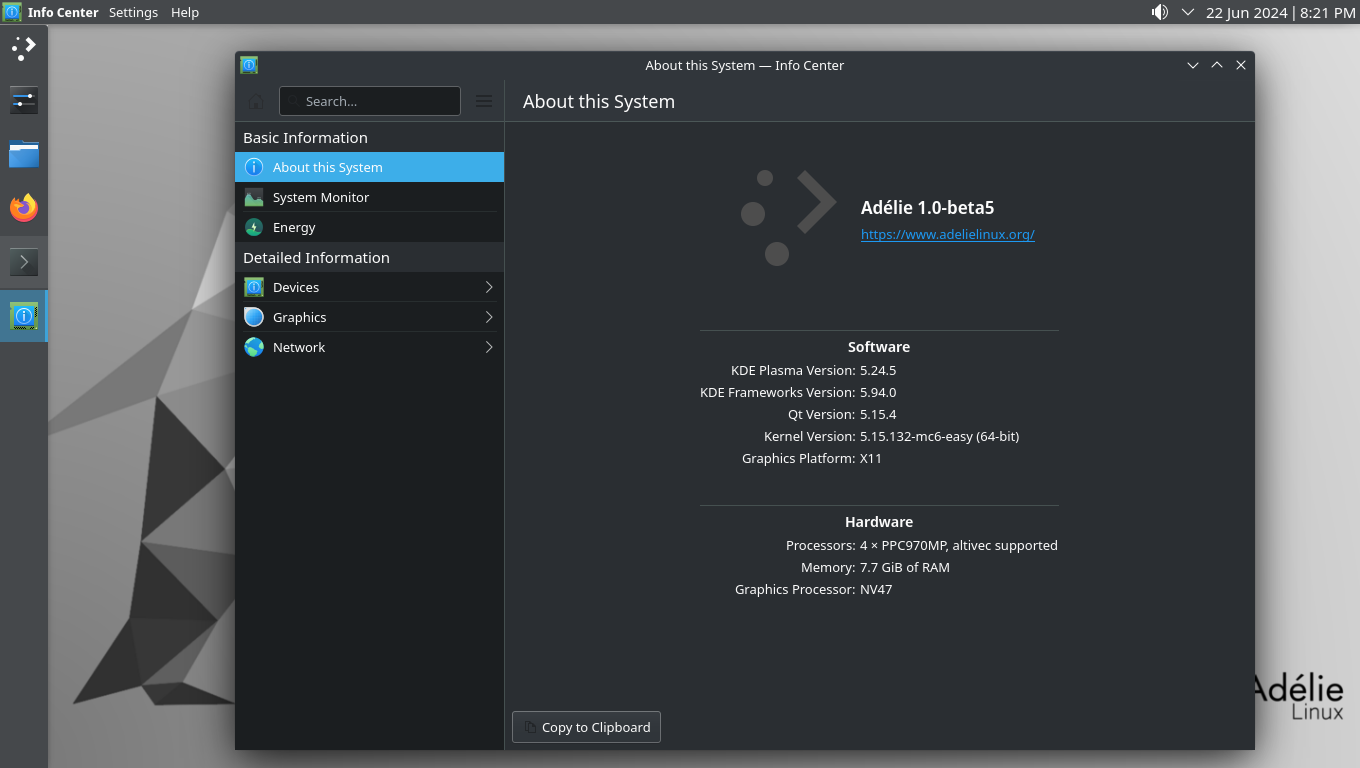The width and height of the screenshot is (1360, 768).
Task: Expand the system tray arrow
Action: (x=1188, y=12)
